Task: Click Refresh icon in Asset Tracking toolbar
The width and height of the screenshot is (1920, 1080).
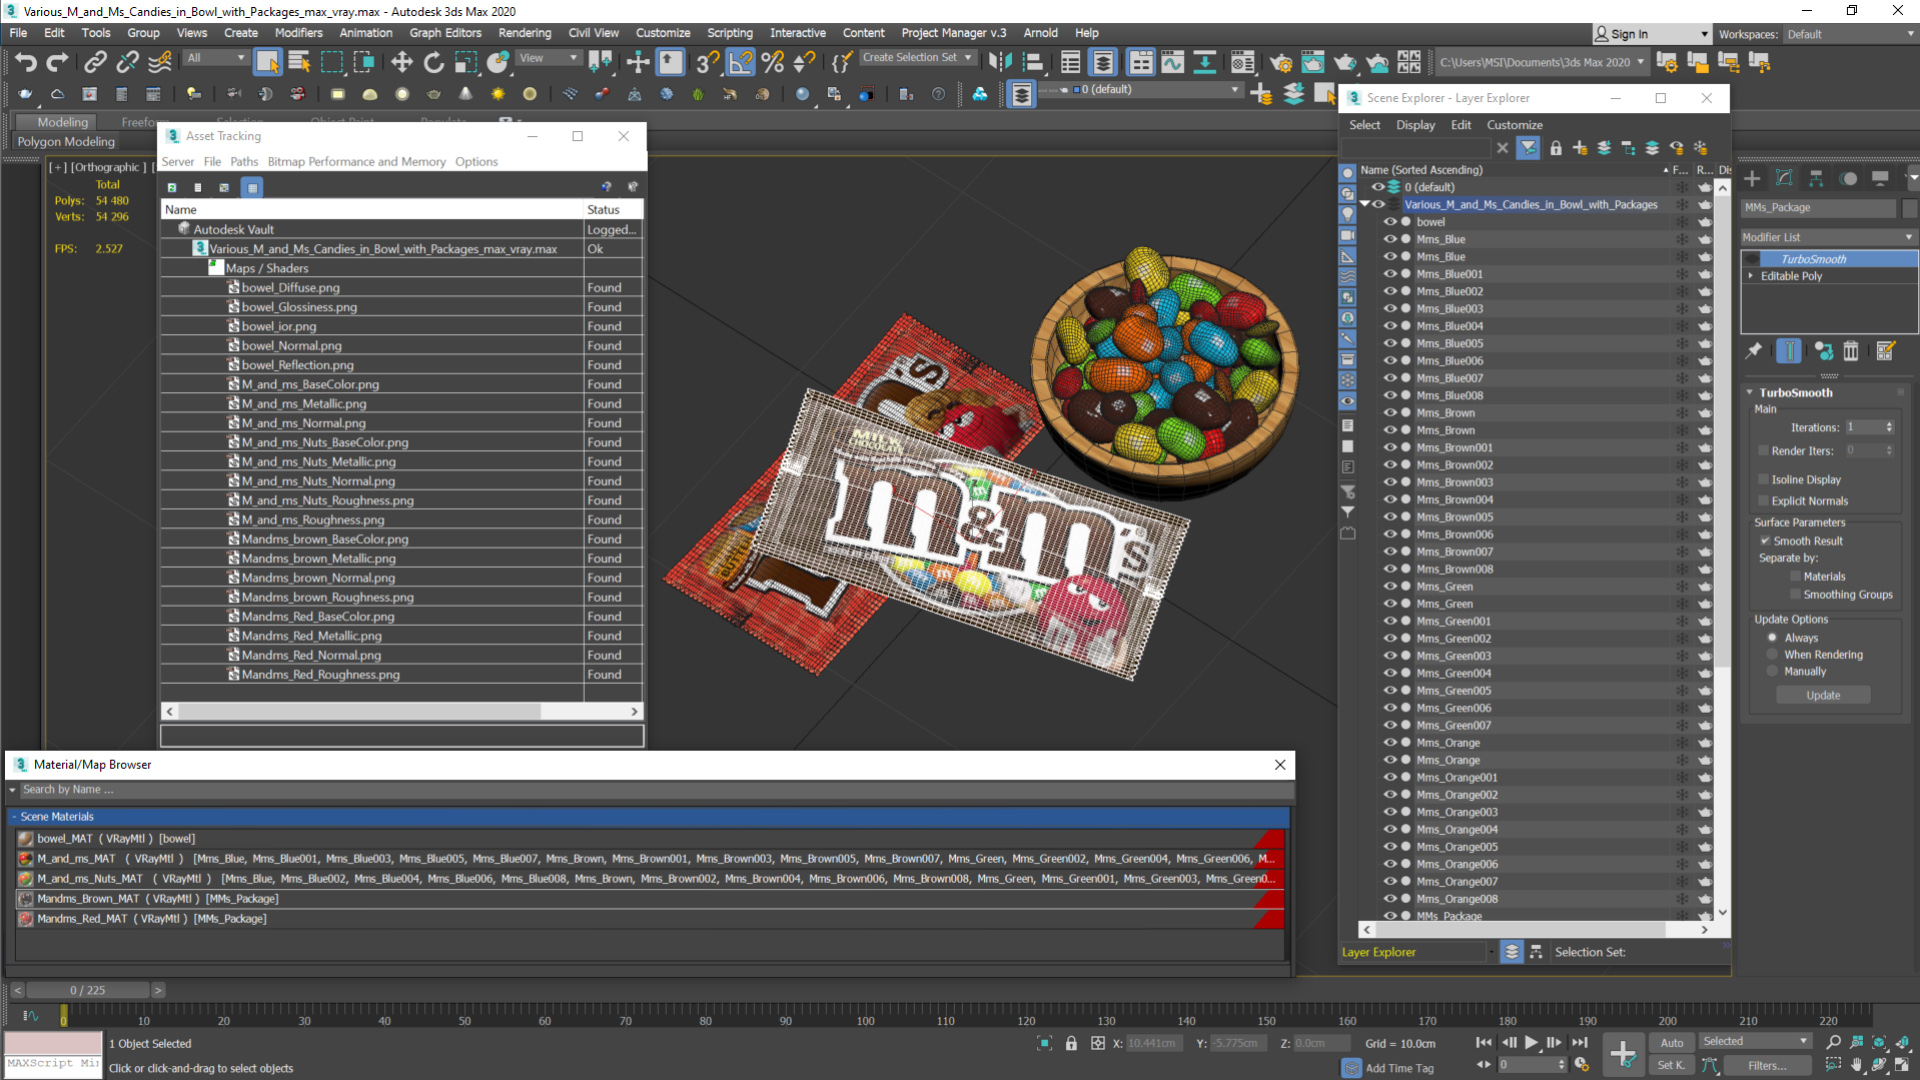Action: 172,187
